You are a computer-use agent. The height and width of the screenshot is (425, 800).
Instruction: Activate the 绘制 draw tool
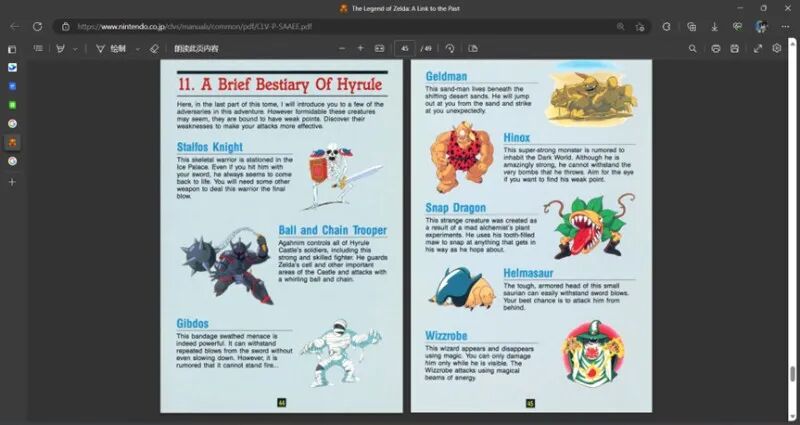pos(111,48)
